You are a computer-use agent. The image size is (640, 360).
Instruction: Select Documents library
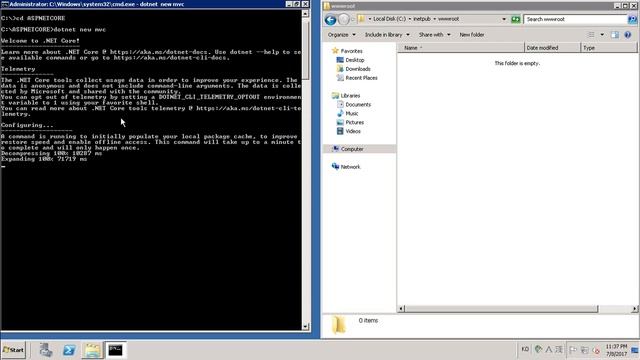(353, 104)
